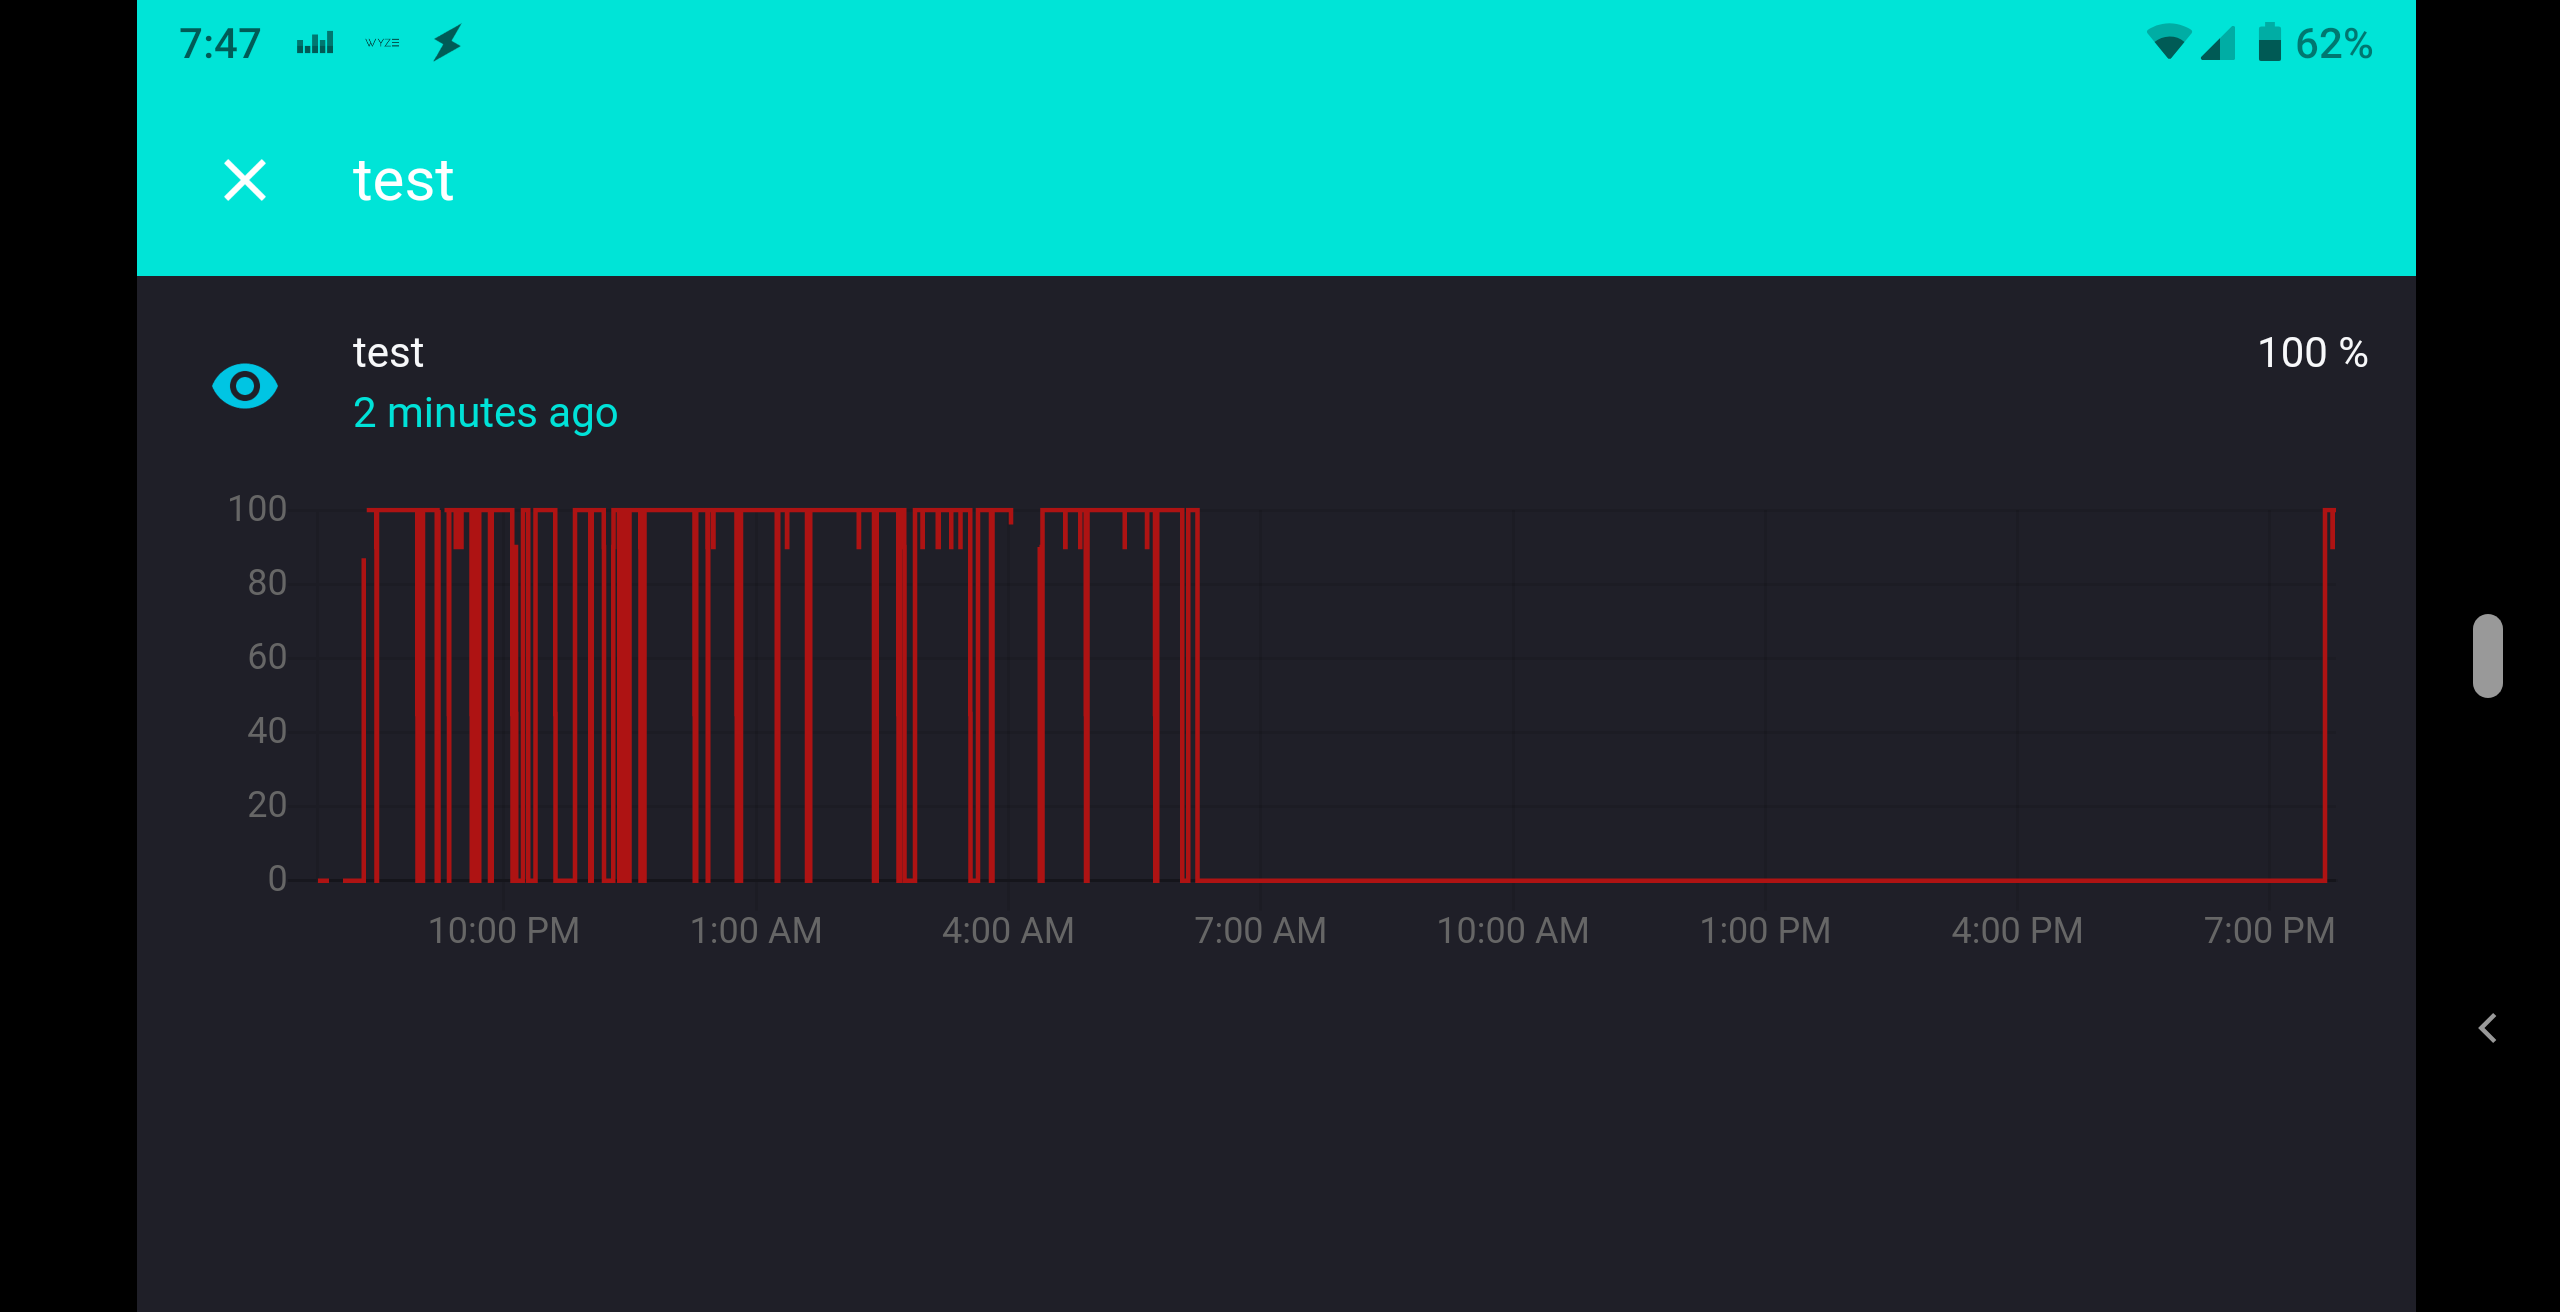The height and width of the screenshot is (1312, 2560).
Task: Tap the battery icon showing 62%
Action: tap(2270, 44)
